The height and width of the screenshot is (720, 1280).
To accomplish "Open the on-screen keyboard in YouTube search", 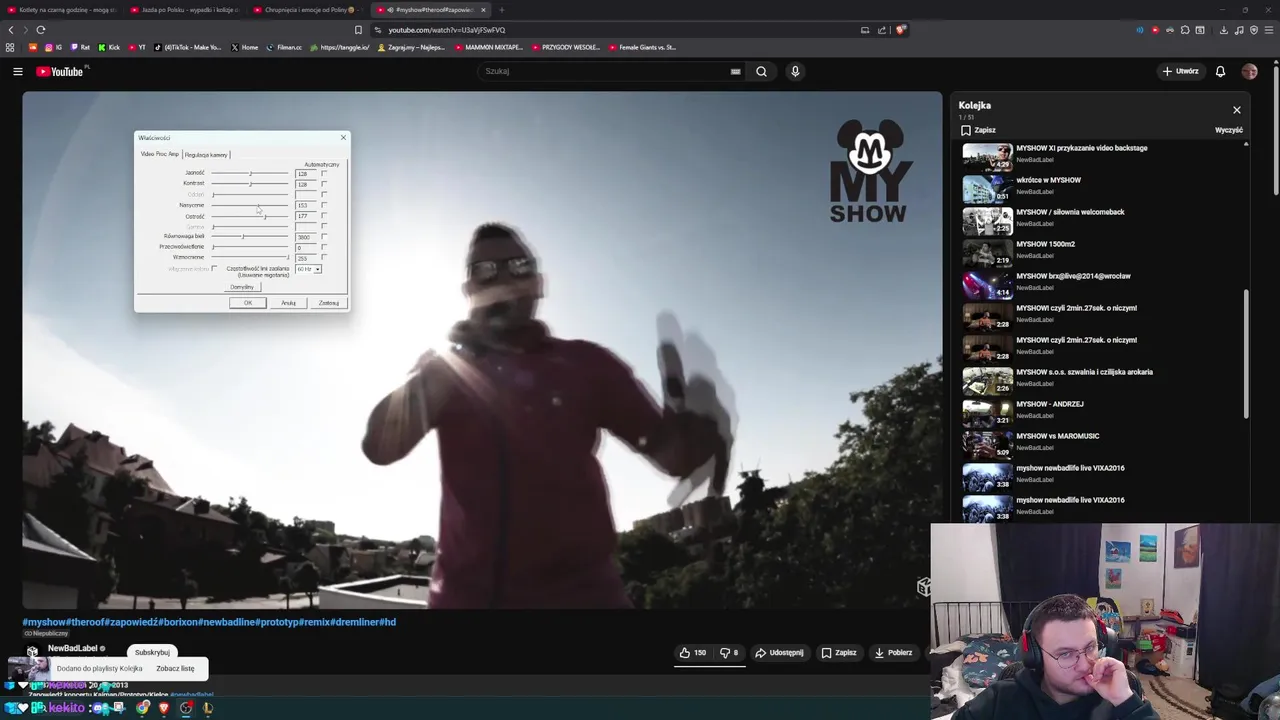I will (735, 71).
